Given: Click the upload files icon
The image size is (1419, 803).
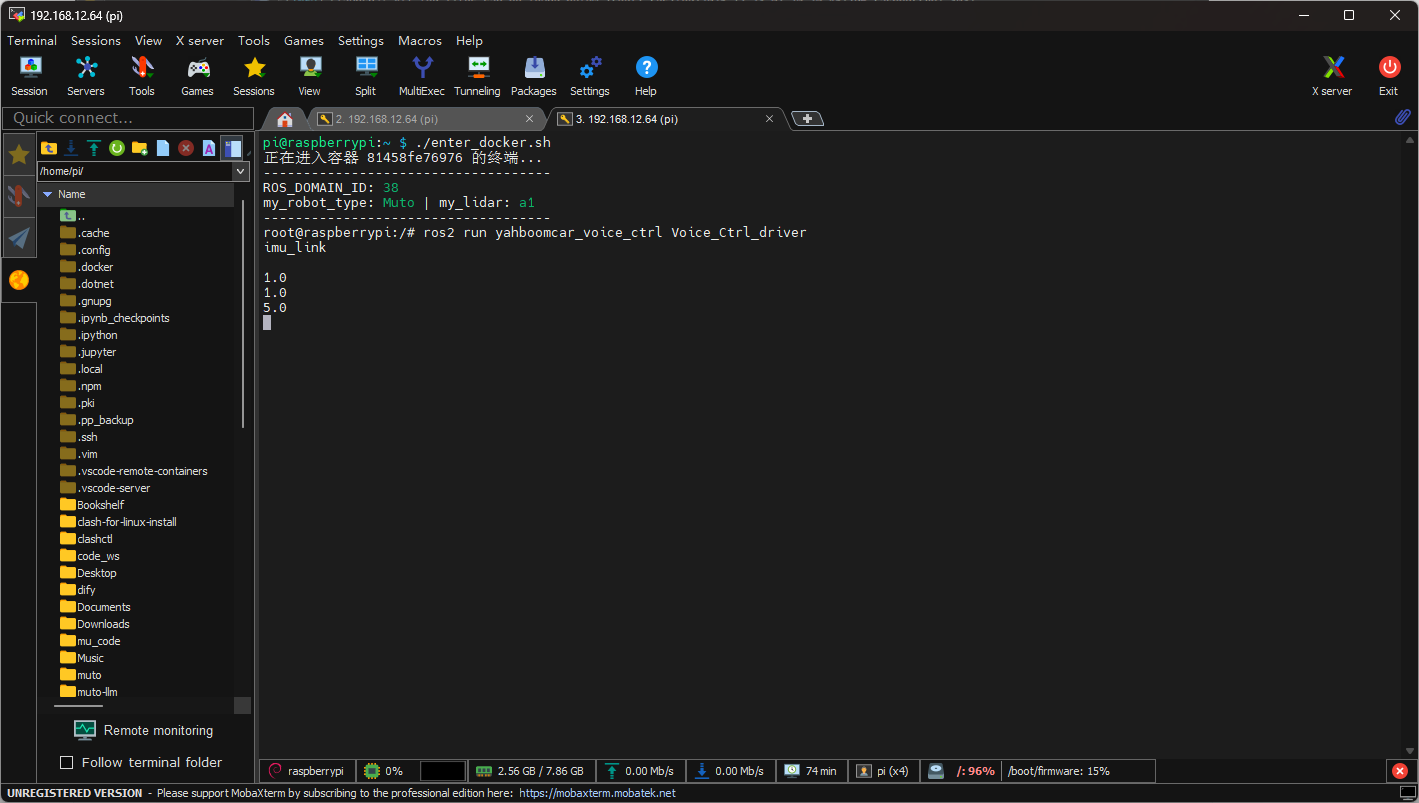Looking at the screenshot, I should 94,148.
